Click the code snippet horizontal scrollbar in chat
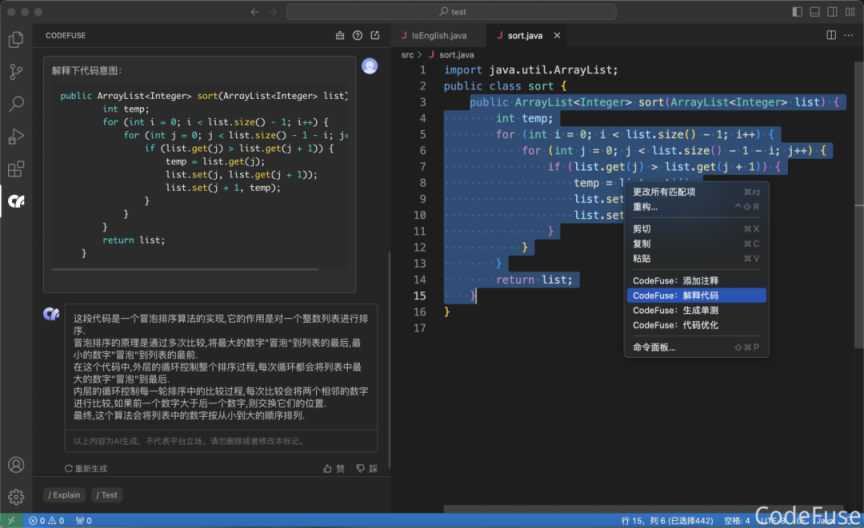 tap(185, 270)
